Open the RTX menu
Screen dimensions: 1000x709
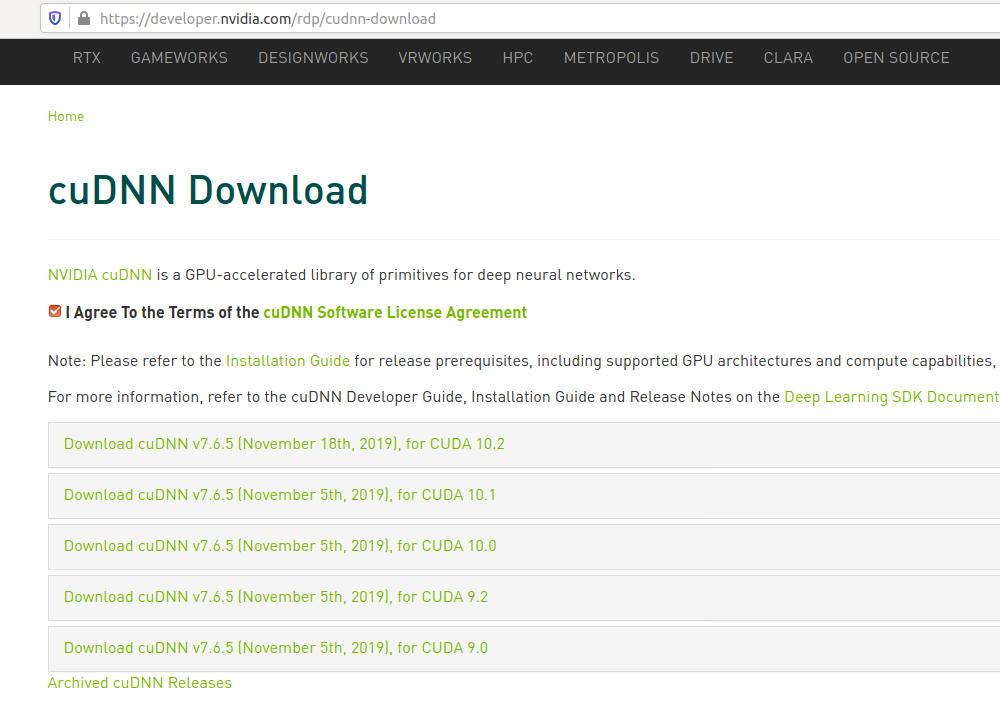86,58
